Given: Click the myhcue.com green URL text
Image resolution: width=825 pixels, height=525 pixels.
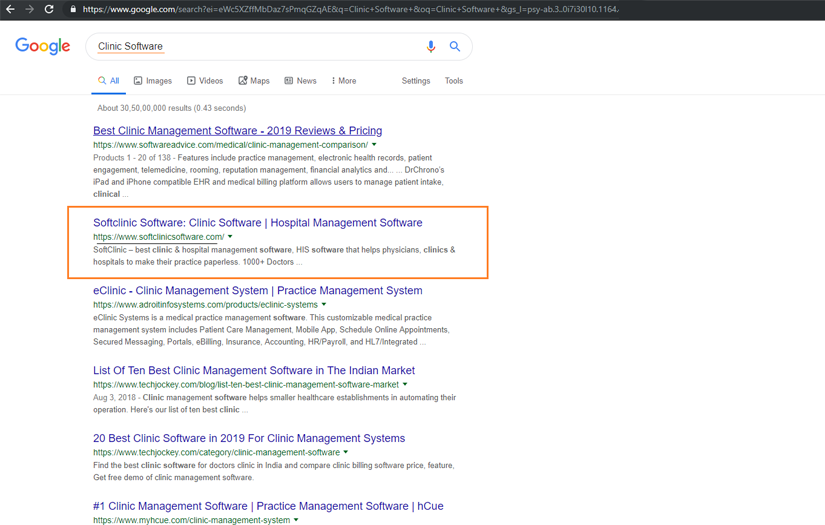Looking at the screenshot, I should (x=192, y=520).
